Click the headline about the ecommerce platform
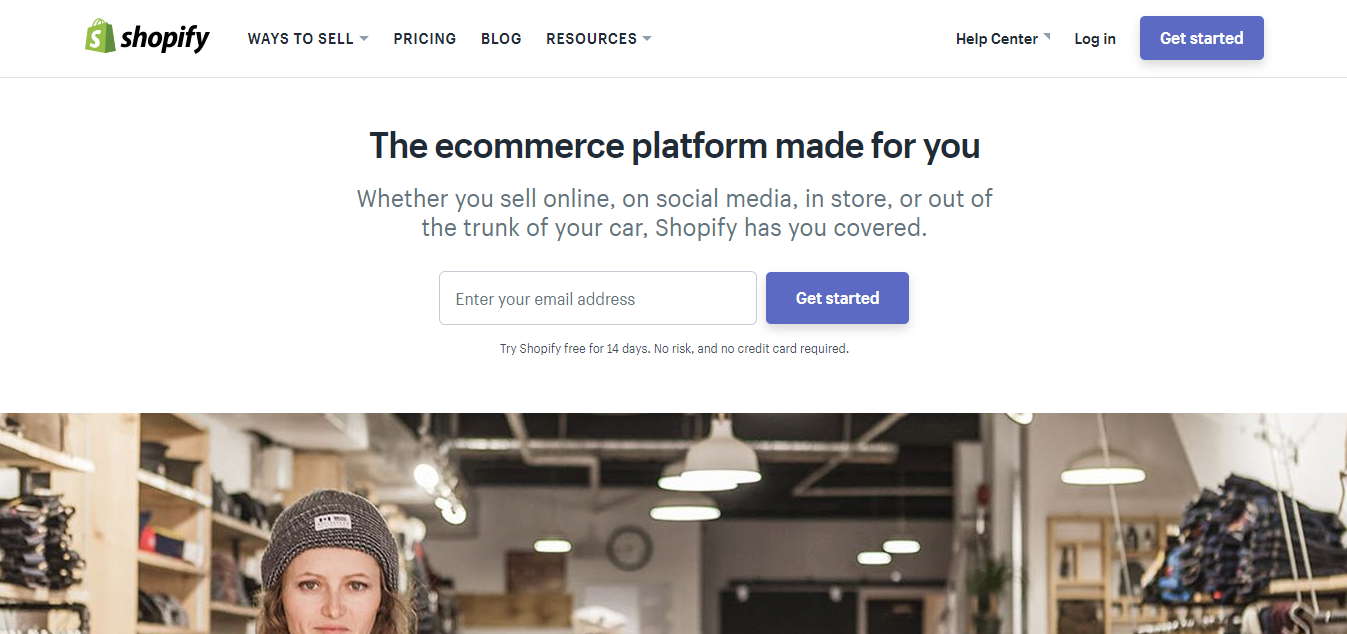The width and height of the screenshot is (1347, 634). click(x=673, y=145)
